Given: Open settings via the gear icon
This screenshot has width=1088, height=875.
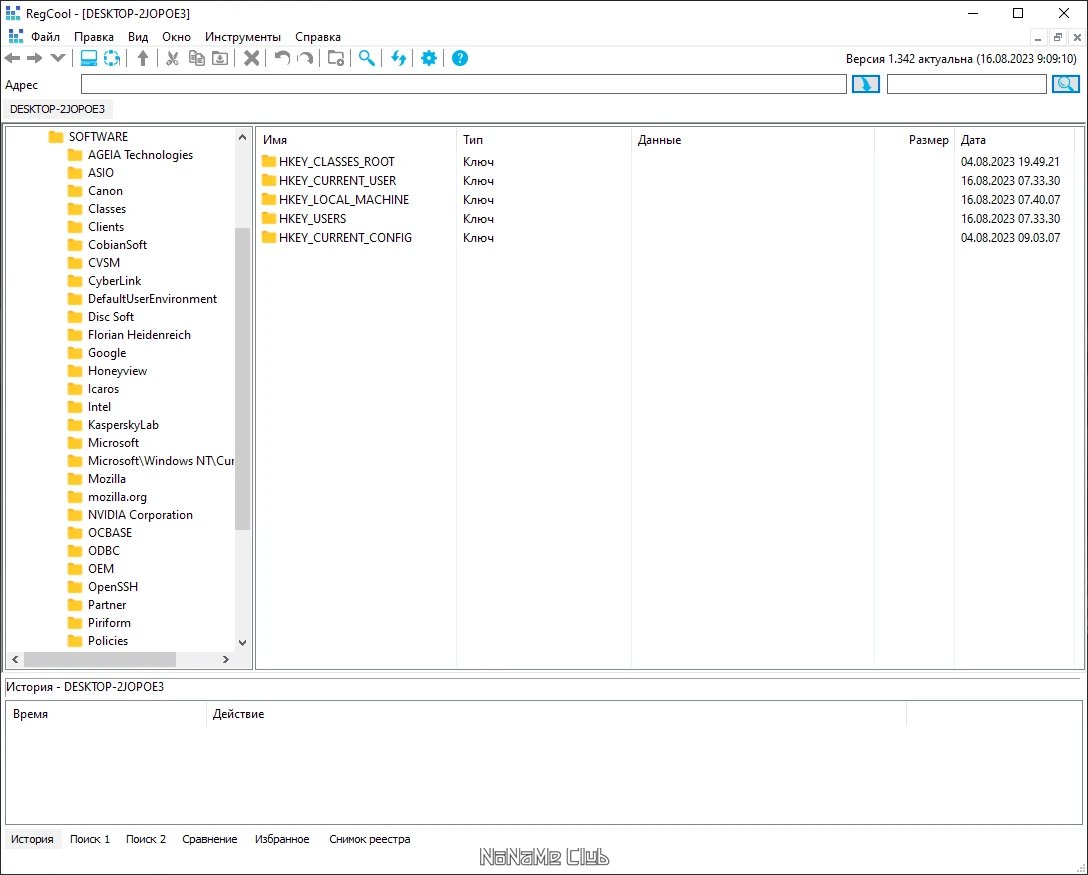Looking at the screenshot, I should click(429, 58).
